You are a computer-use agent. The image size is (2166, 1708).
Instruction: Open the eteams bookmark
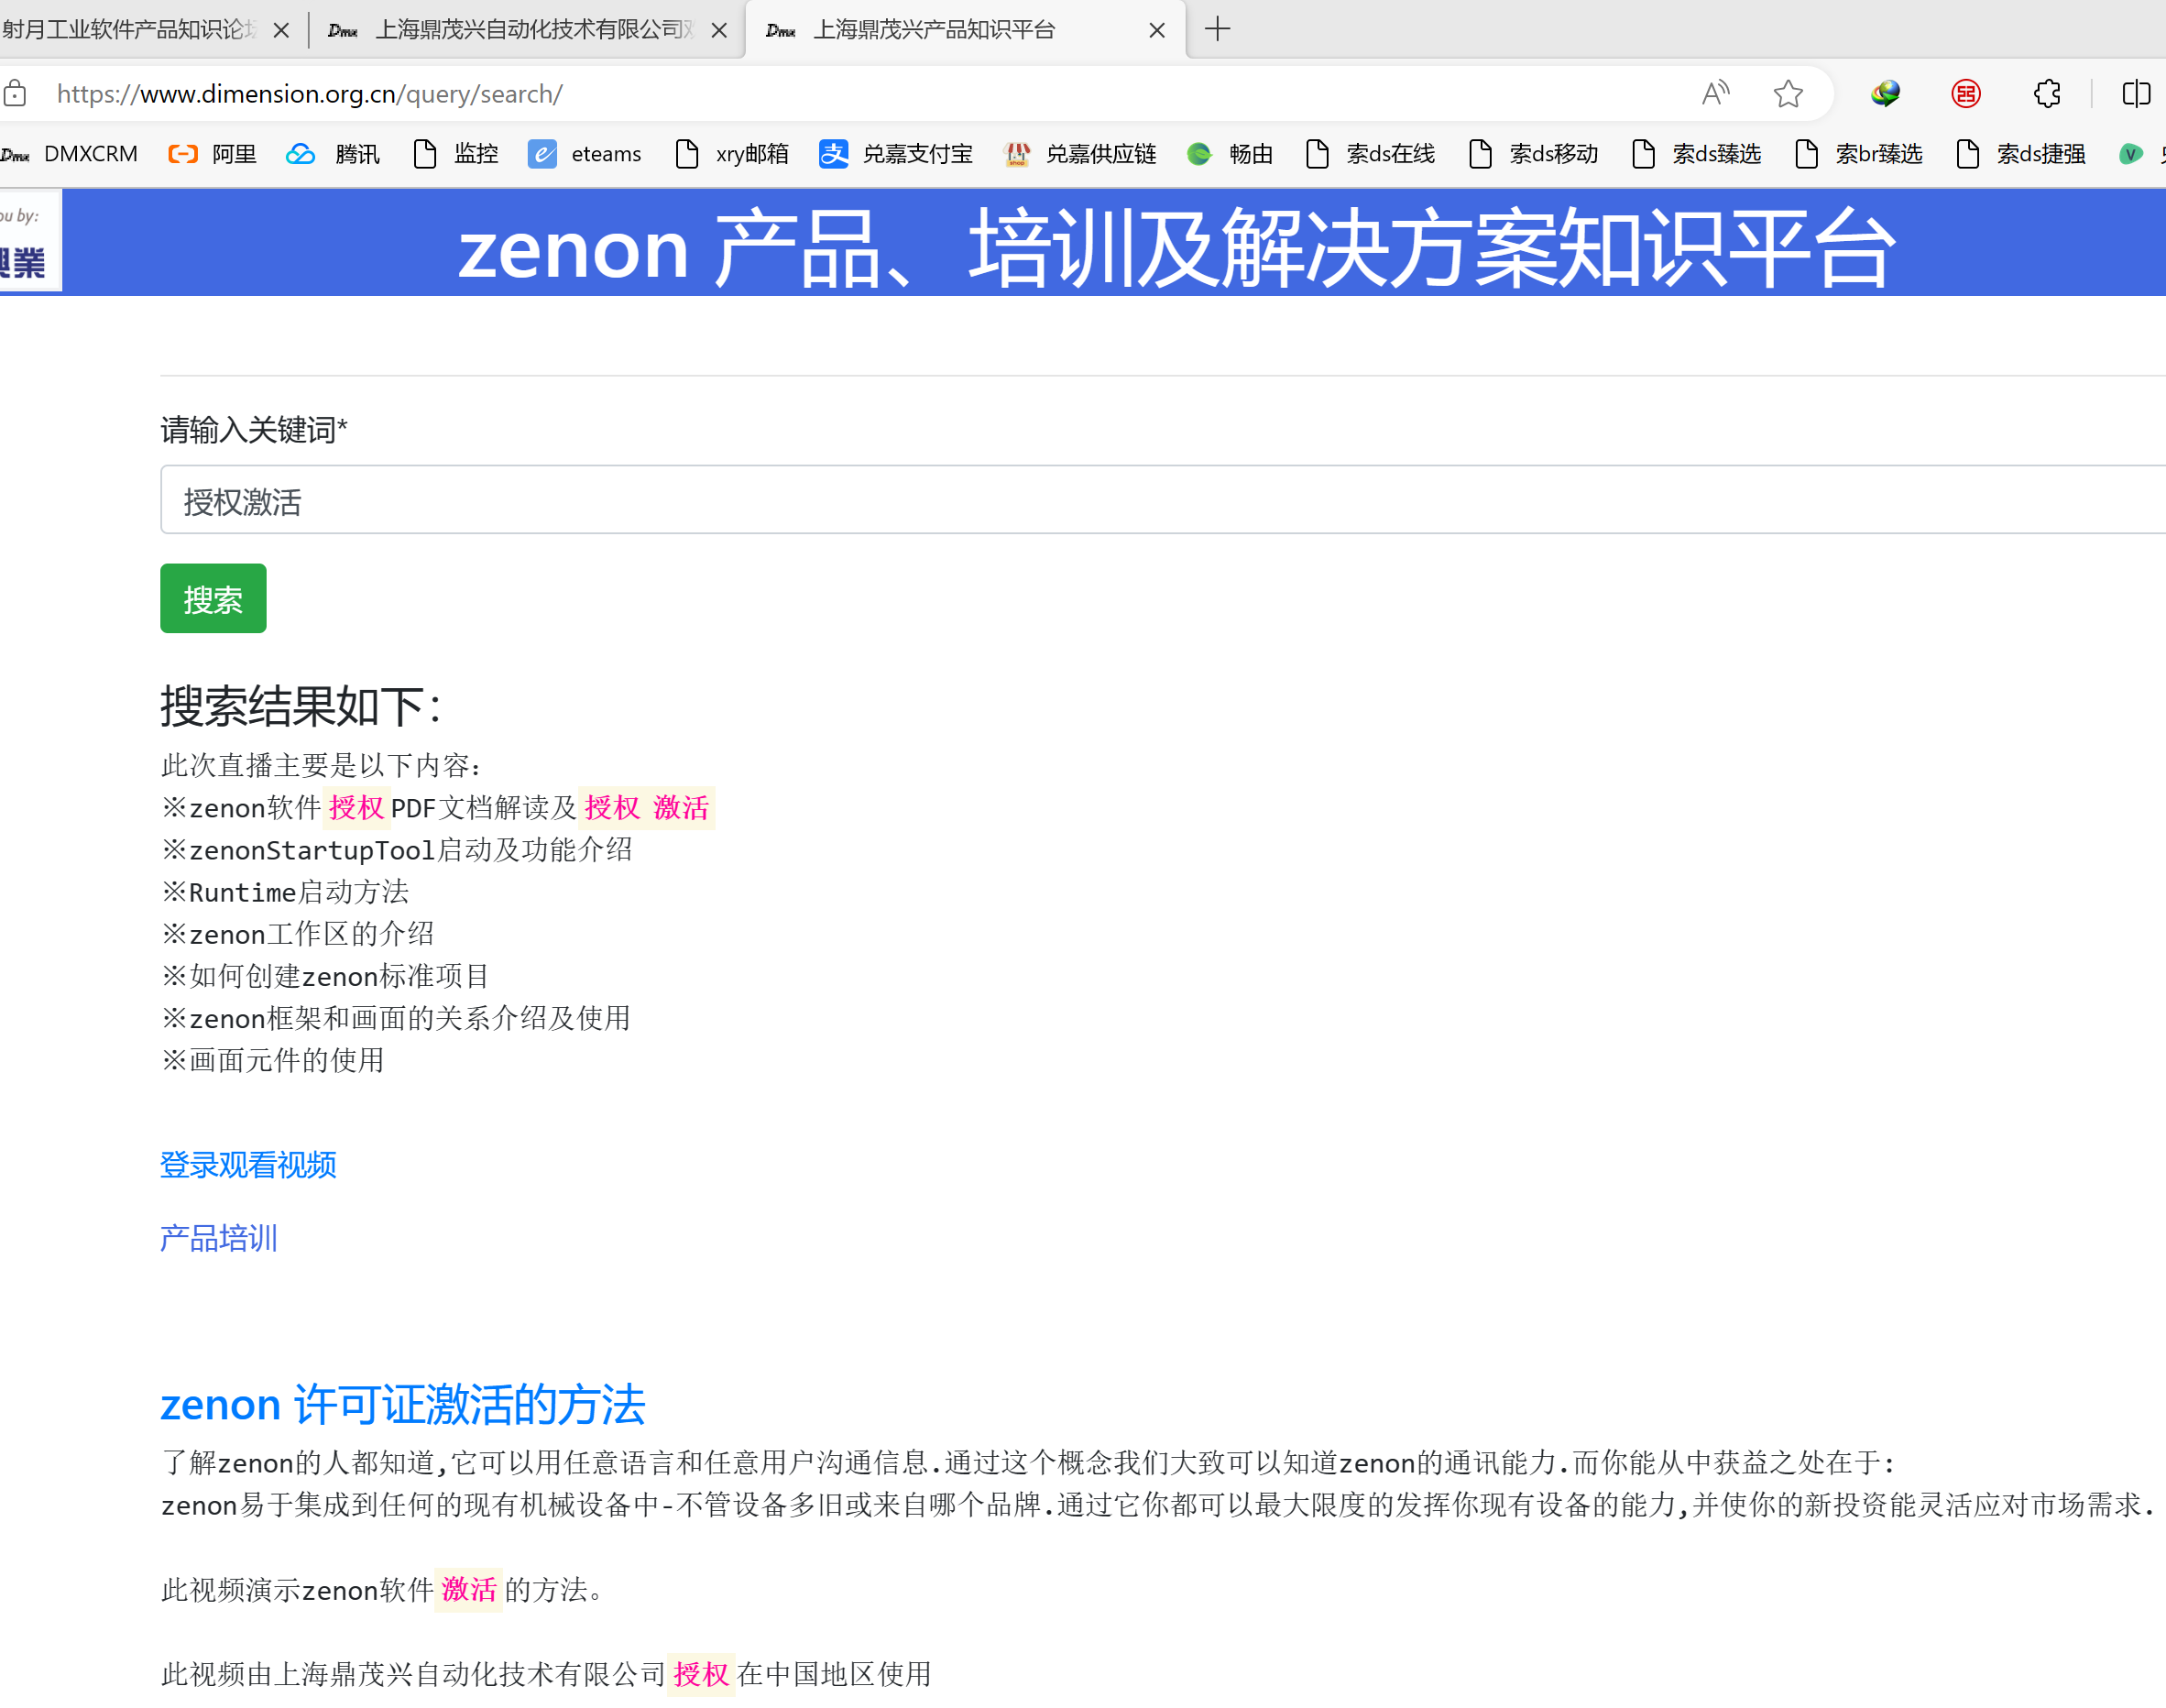point(585,154)
